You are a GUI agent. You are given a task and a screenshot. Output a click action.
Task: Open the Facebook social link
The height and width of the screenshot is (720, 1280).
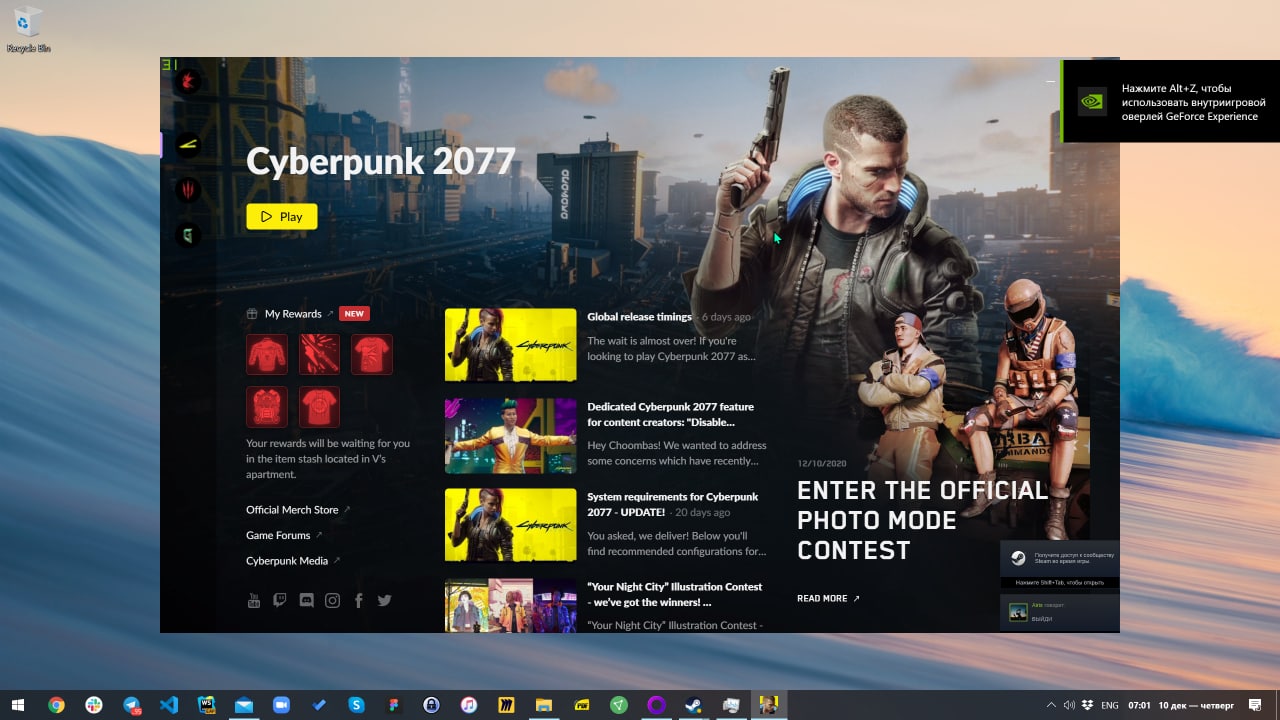point(358,601)
